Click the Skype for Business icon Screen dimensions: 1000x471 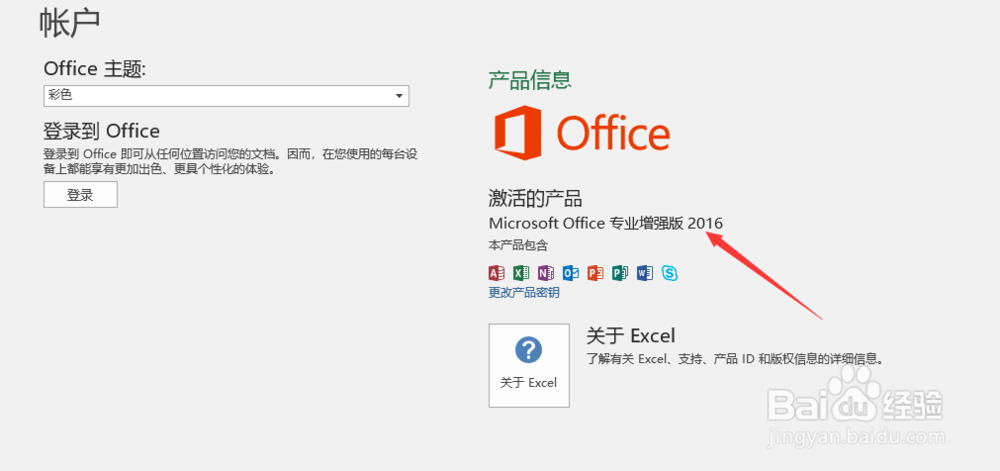coord(669,272)
